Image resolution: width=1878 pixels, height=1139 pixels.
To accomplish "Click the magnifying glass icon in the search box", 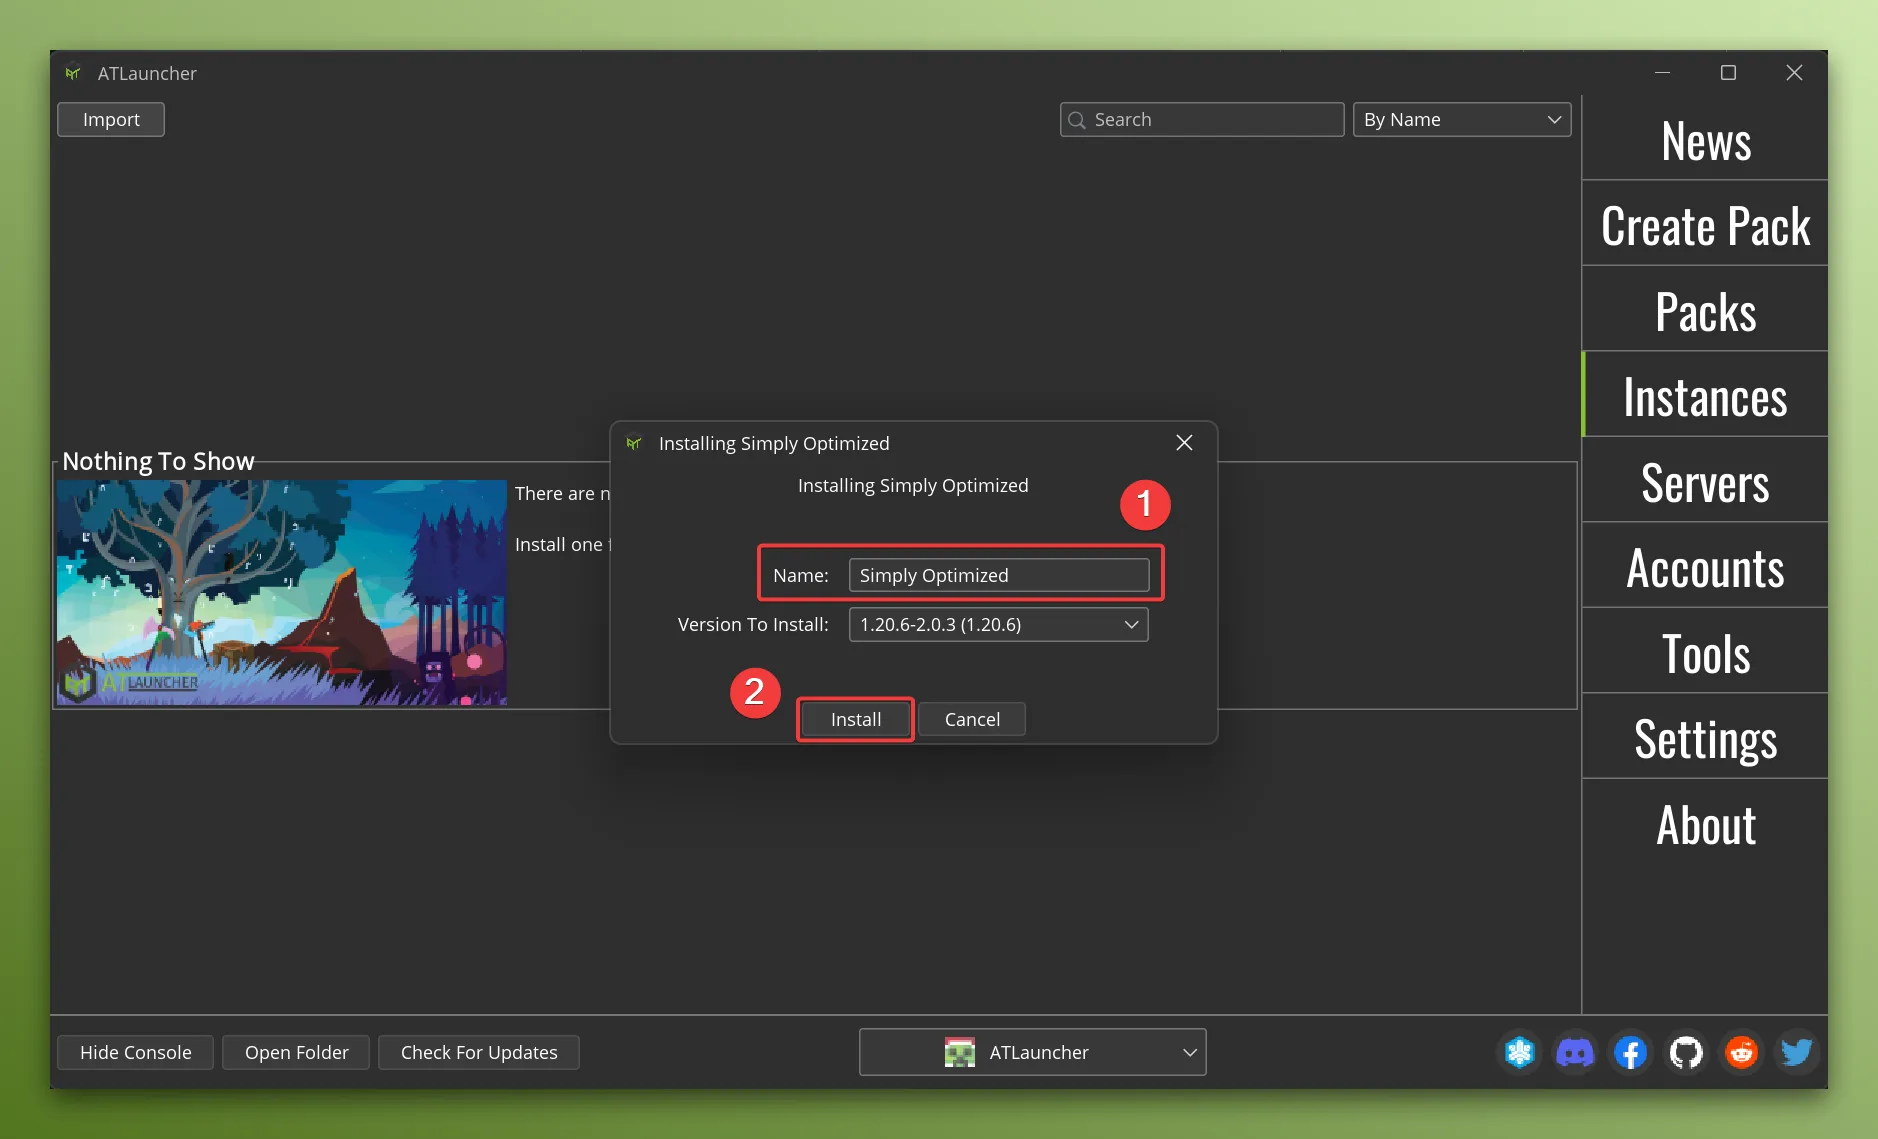I will [x=1078, y=119].
